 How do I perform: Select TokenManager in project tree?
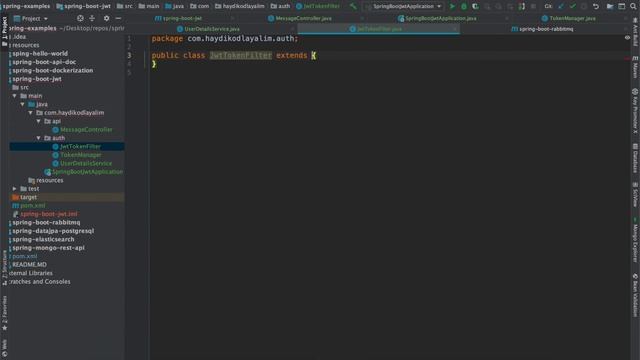(81, 155)
